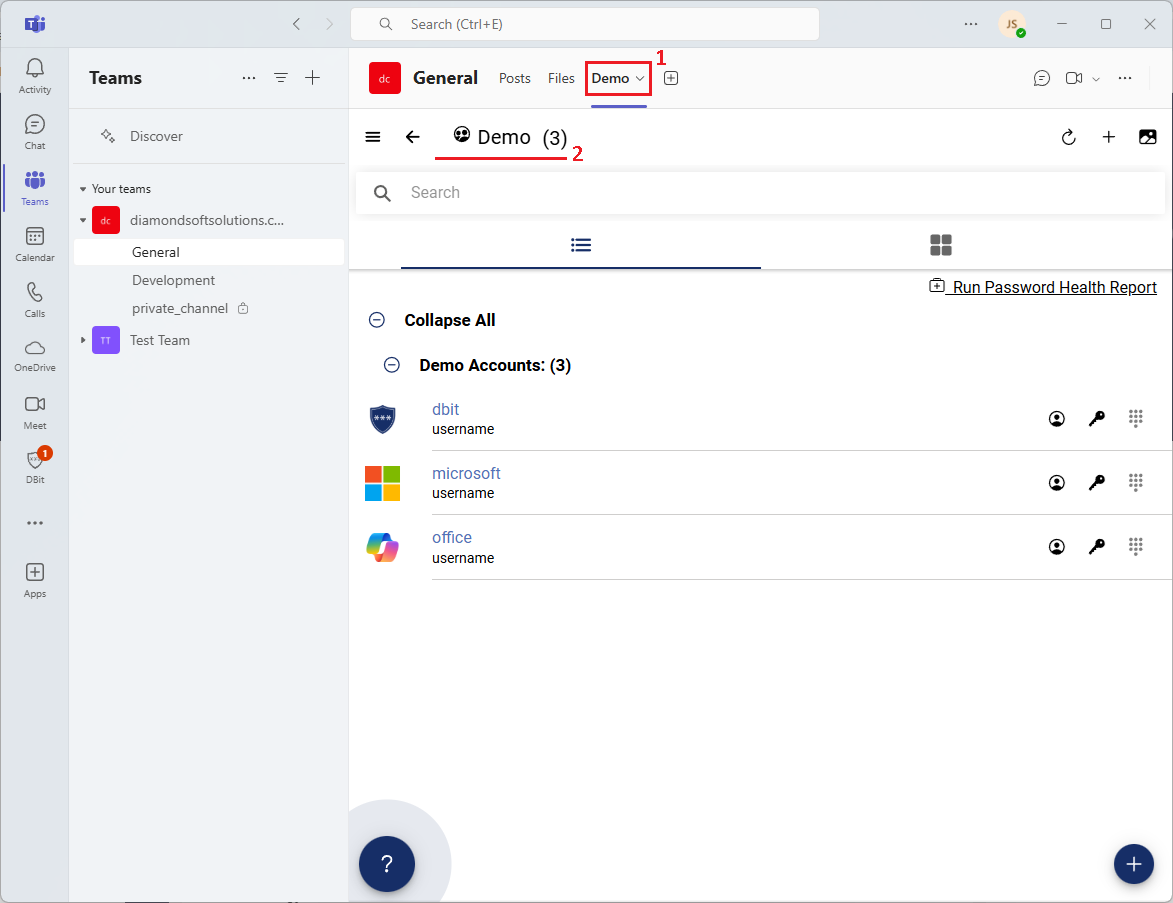Image resolution: width=1173 pixels, height=903 pixels.
Task: Open dbit row options grid
Action: click(x=1136, y=419)
